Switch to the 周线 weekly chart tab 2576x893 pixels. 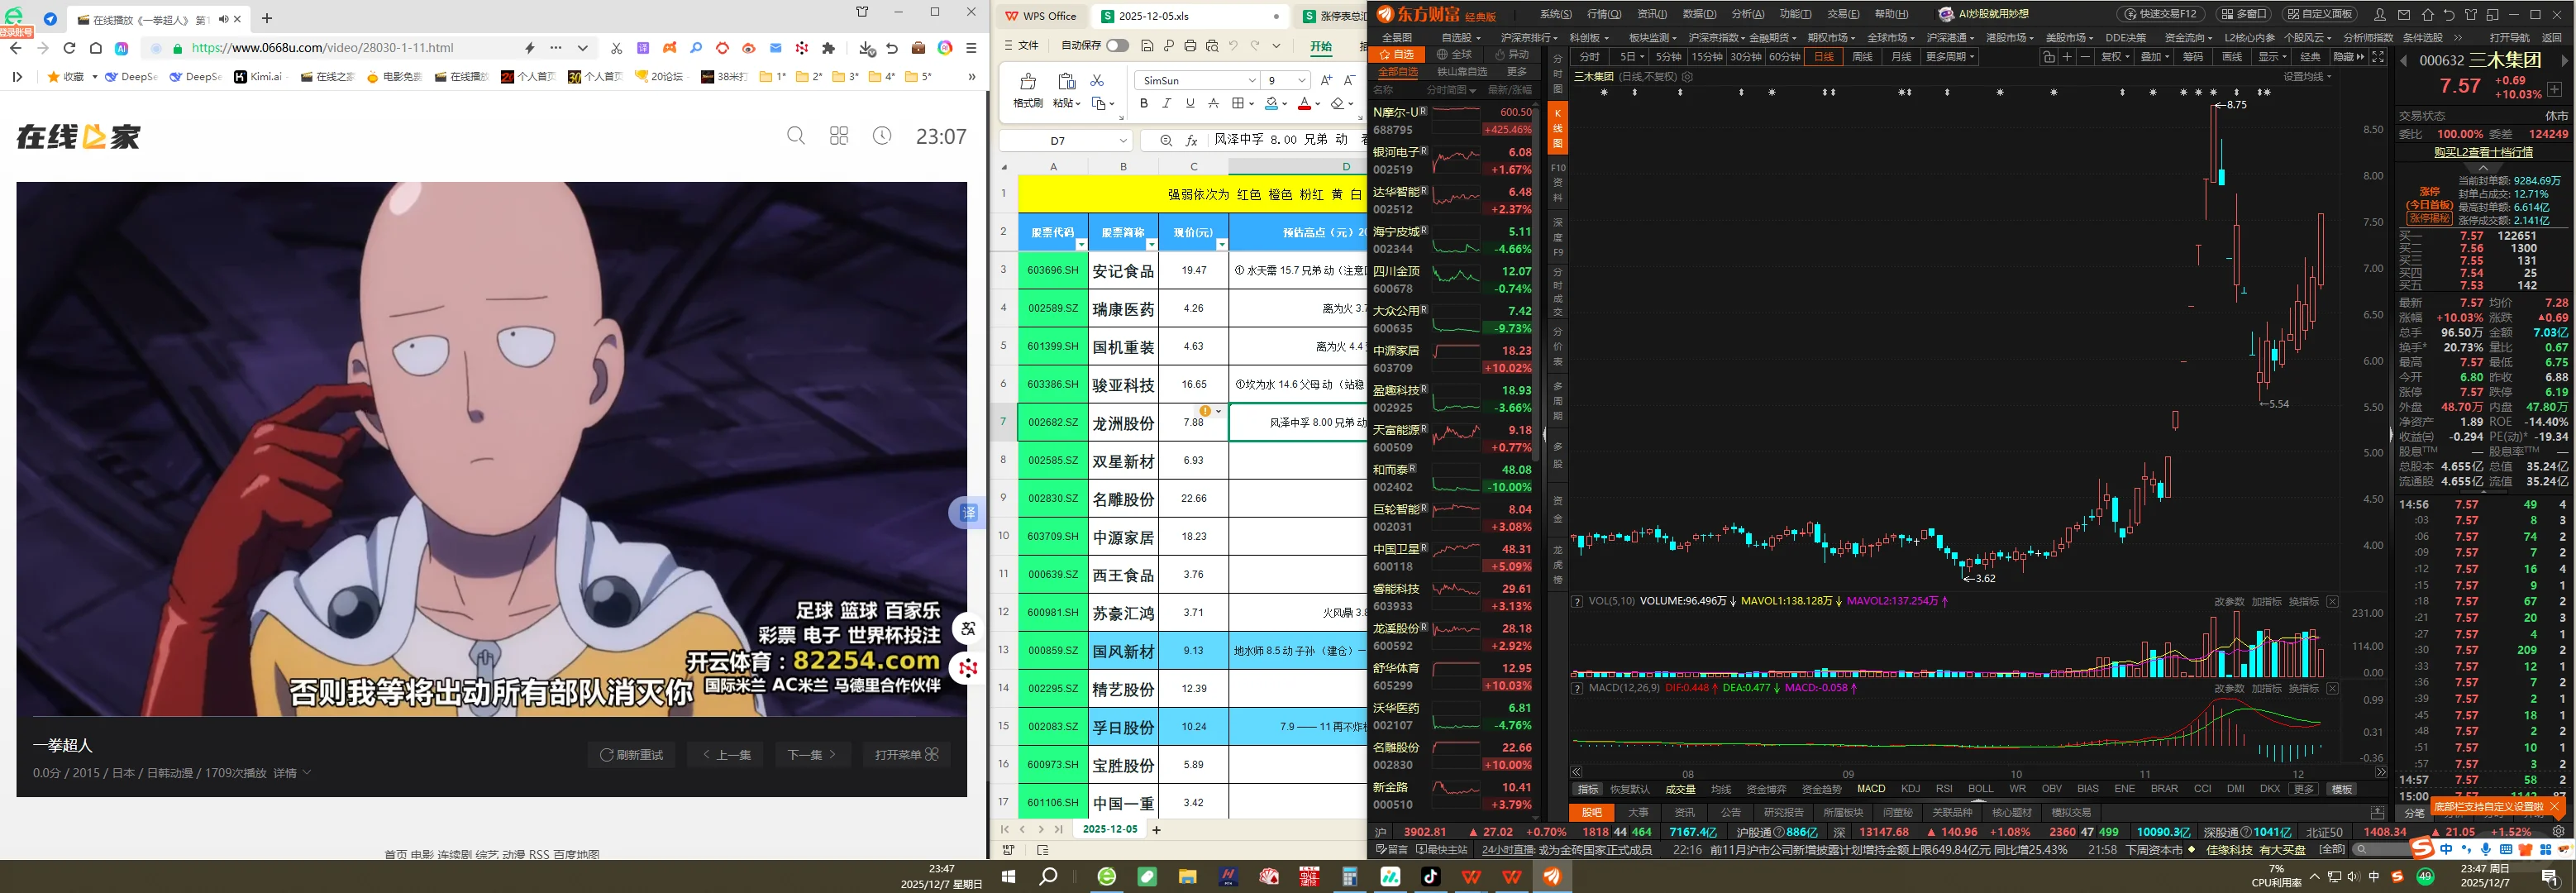tap(1862, 57)
